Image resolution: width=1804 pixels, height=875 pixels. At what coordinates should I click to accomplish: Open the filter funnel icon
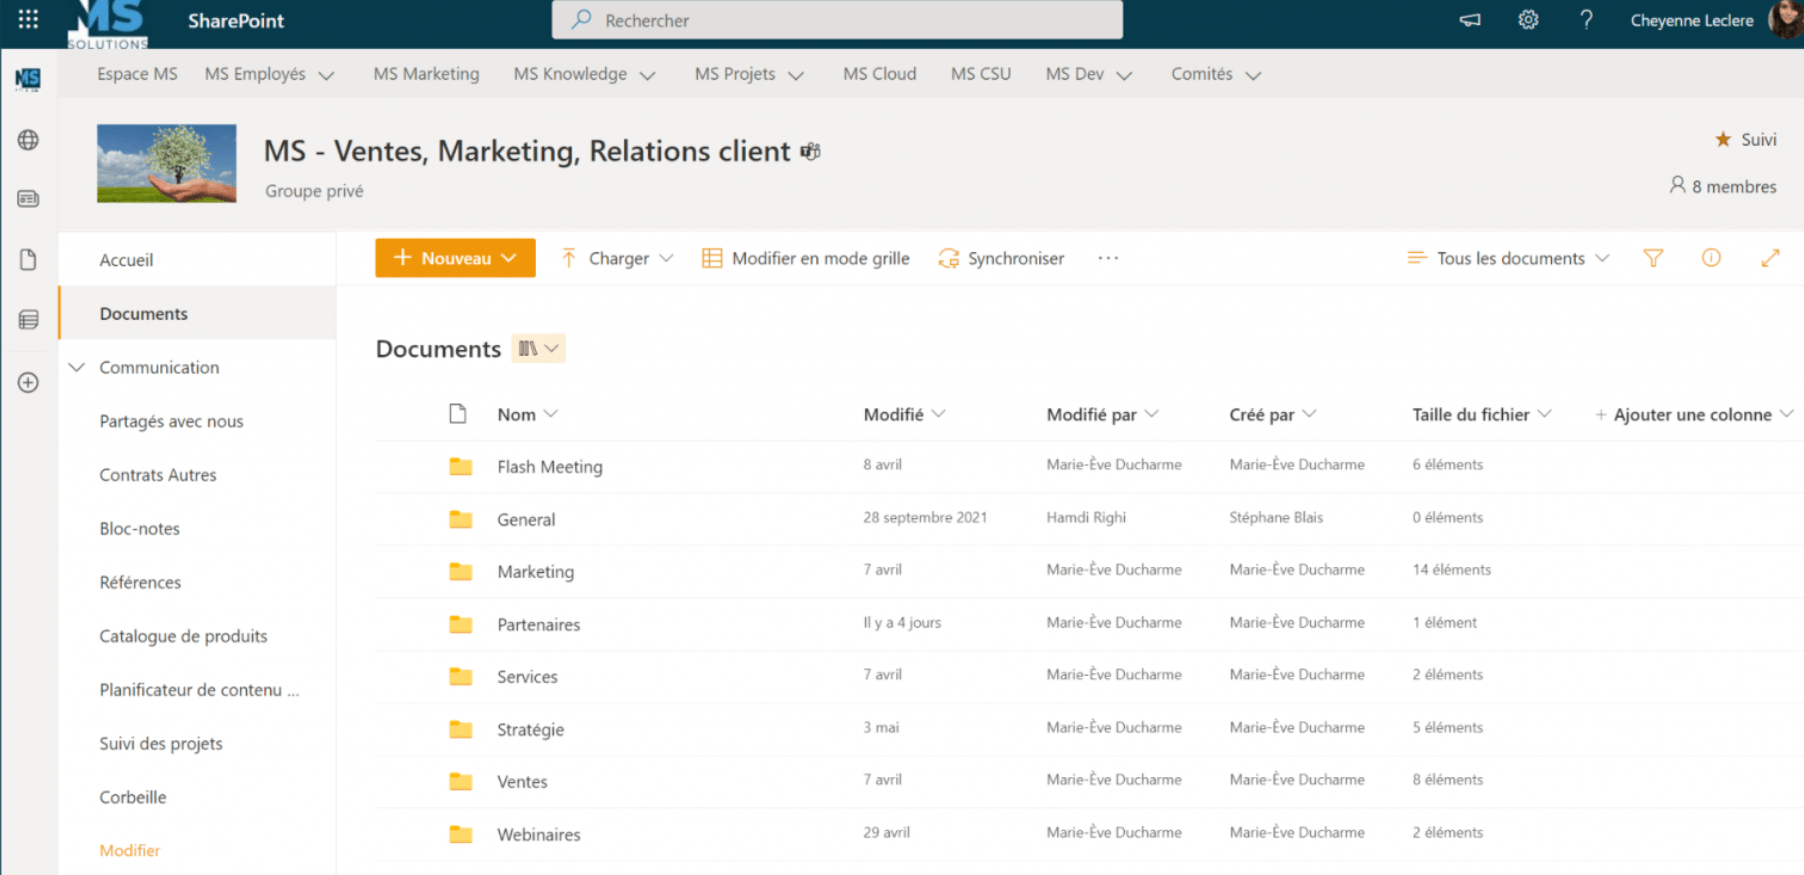click(1653, 258)
